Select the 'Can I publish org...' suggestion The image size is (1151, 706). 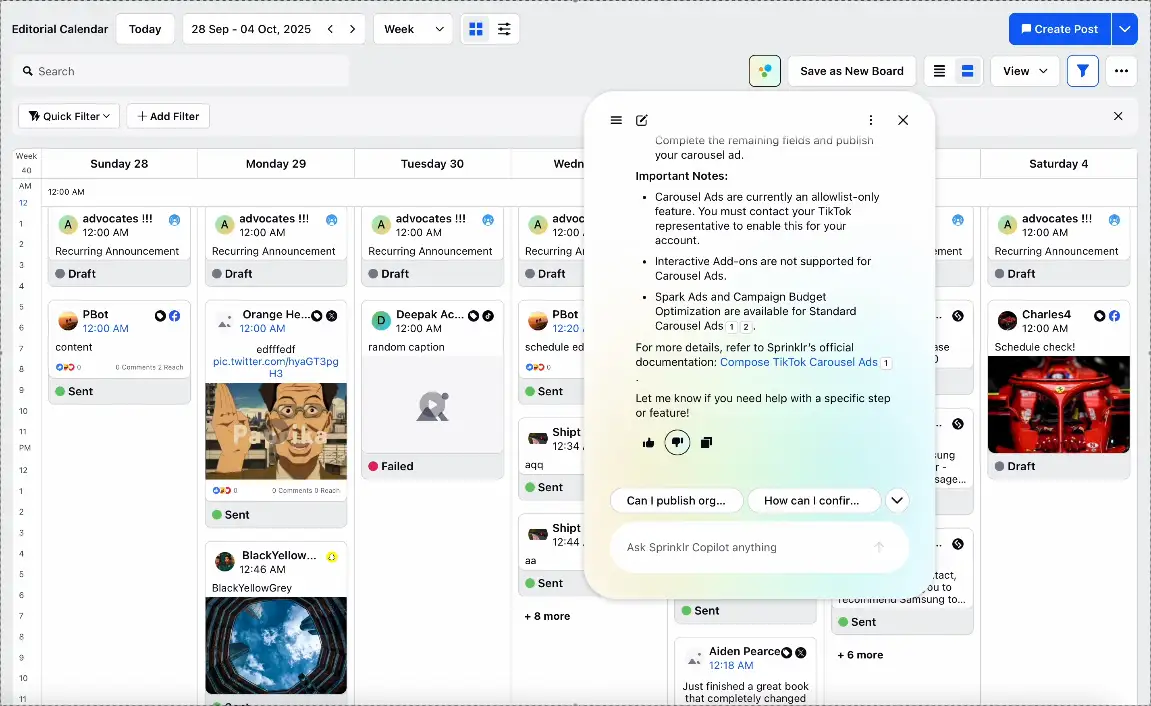675,501
